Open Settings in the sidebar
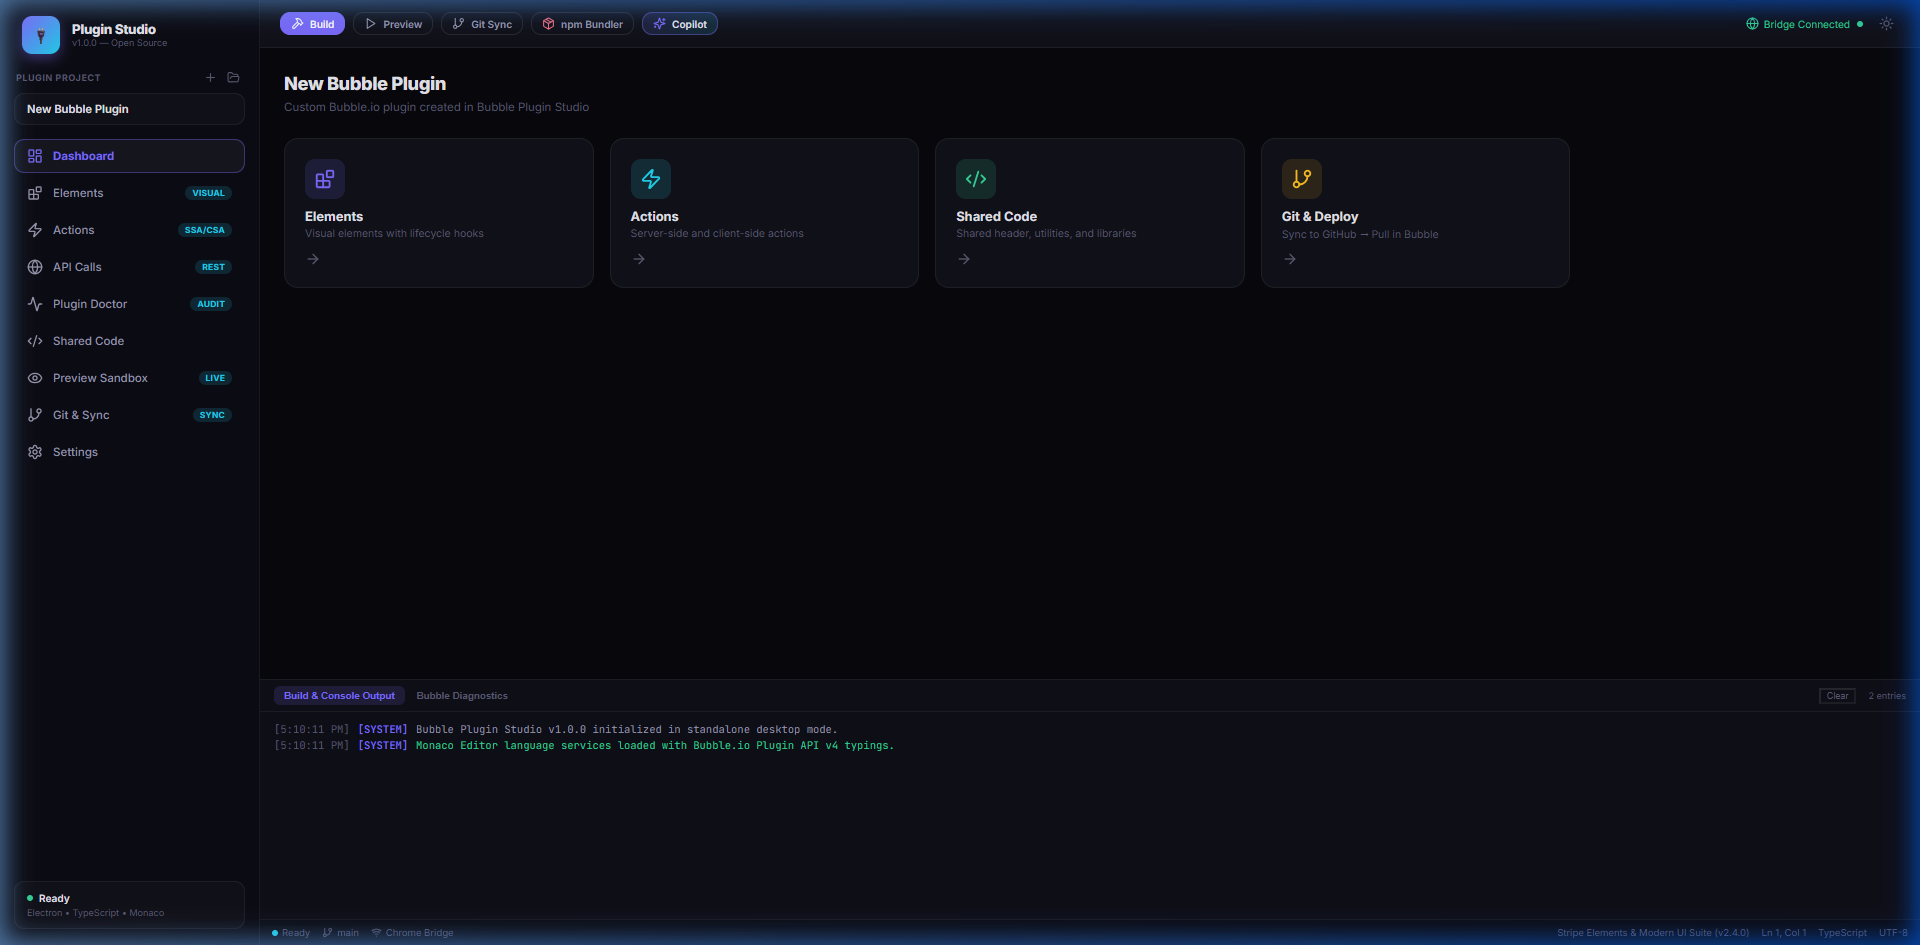This screenshot has height=945, width=1920. click(x=129, y=452)
